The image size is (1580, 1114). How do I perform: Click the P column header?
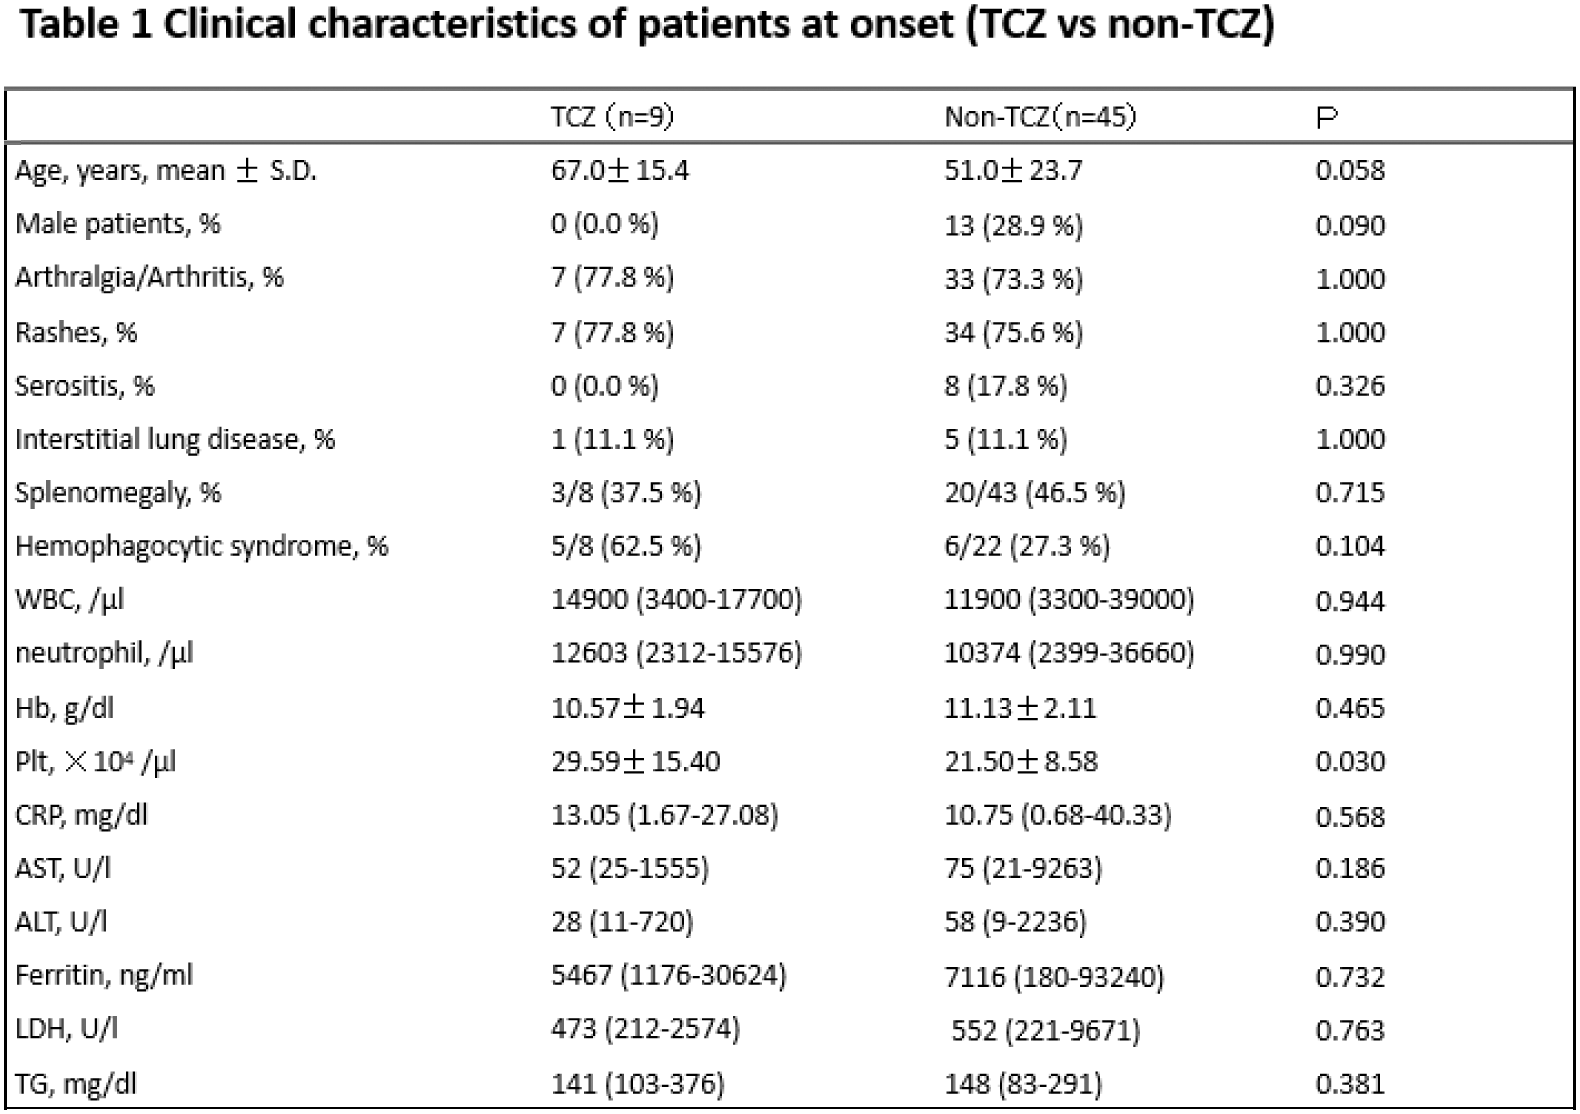click(1327, 119)
